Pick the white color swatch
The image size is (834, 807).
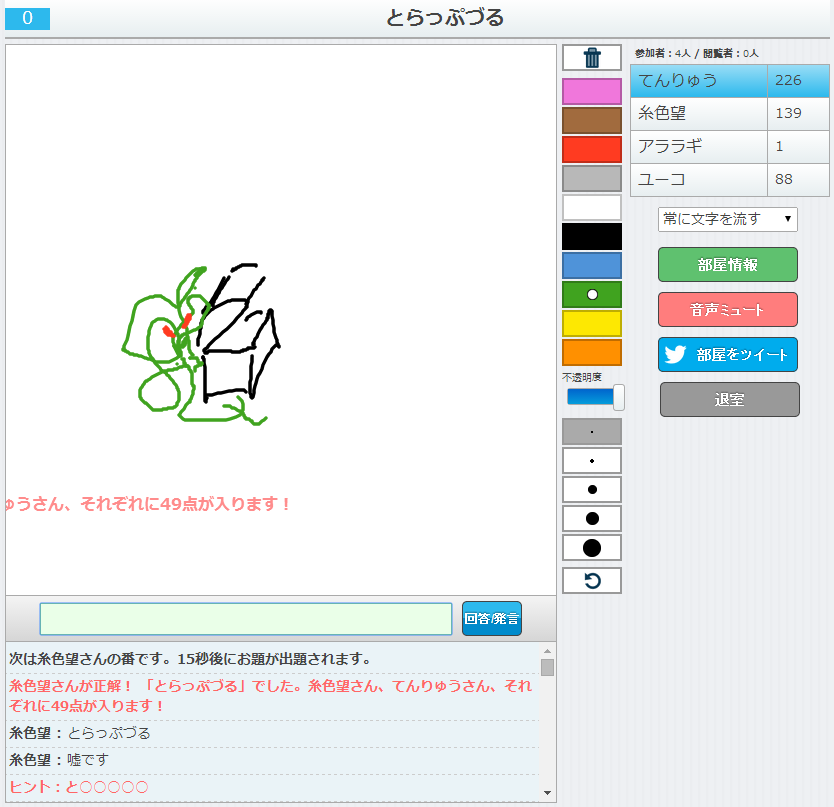point(591,207)
